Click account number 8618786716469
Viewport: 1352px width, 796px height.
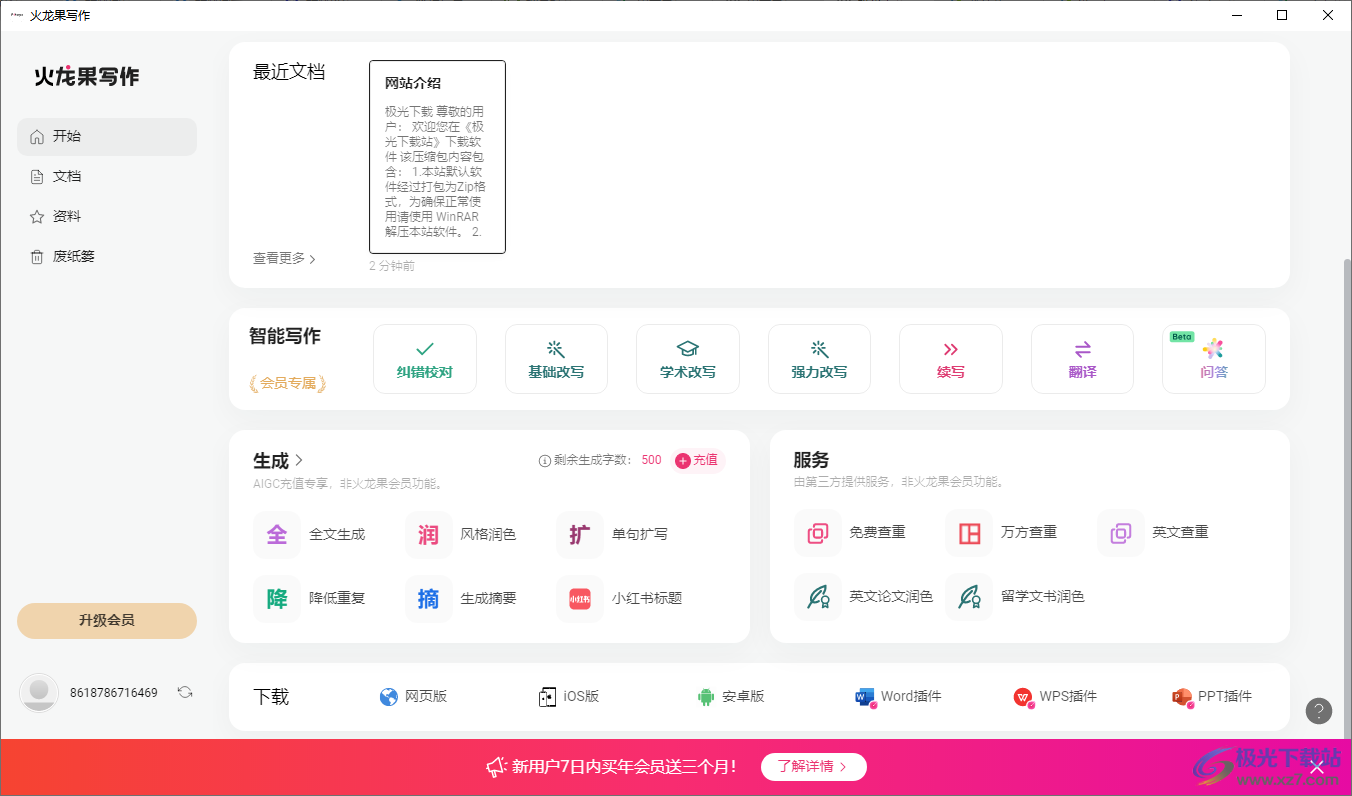(114, 693)
